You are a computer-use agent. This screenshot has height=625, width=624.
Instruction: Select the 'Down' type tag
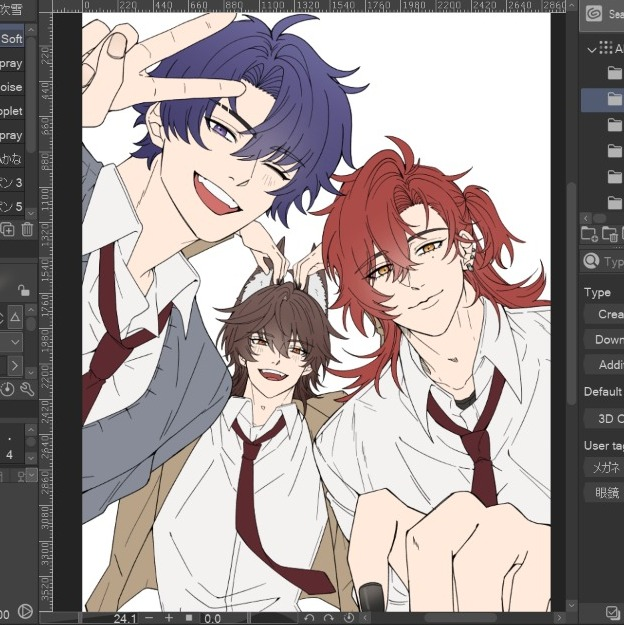point(604,340)
